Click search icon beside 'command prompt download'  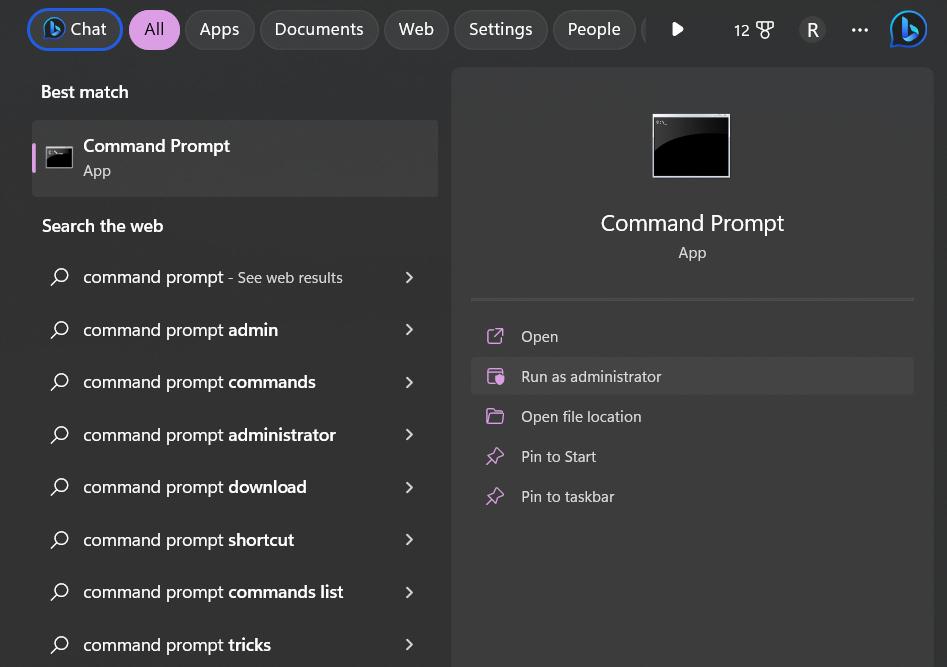(59, 487)
